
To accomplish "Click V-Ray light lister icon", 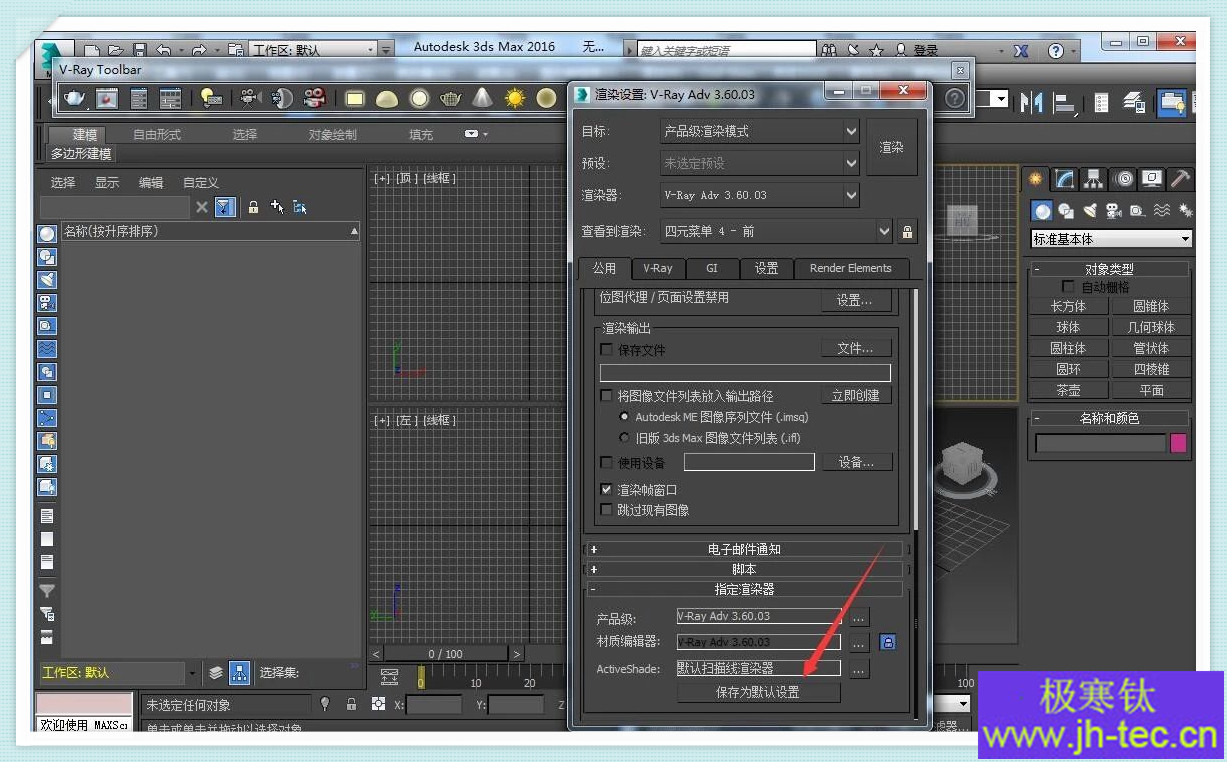I will [211, 98].
